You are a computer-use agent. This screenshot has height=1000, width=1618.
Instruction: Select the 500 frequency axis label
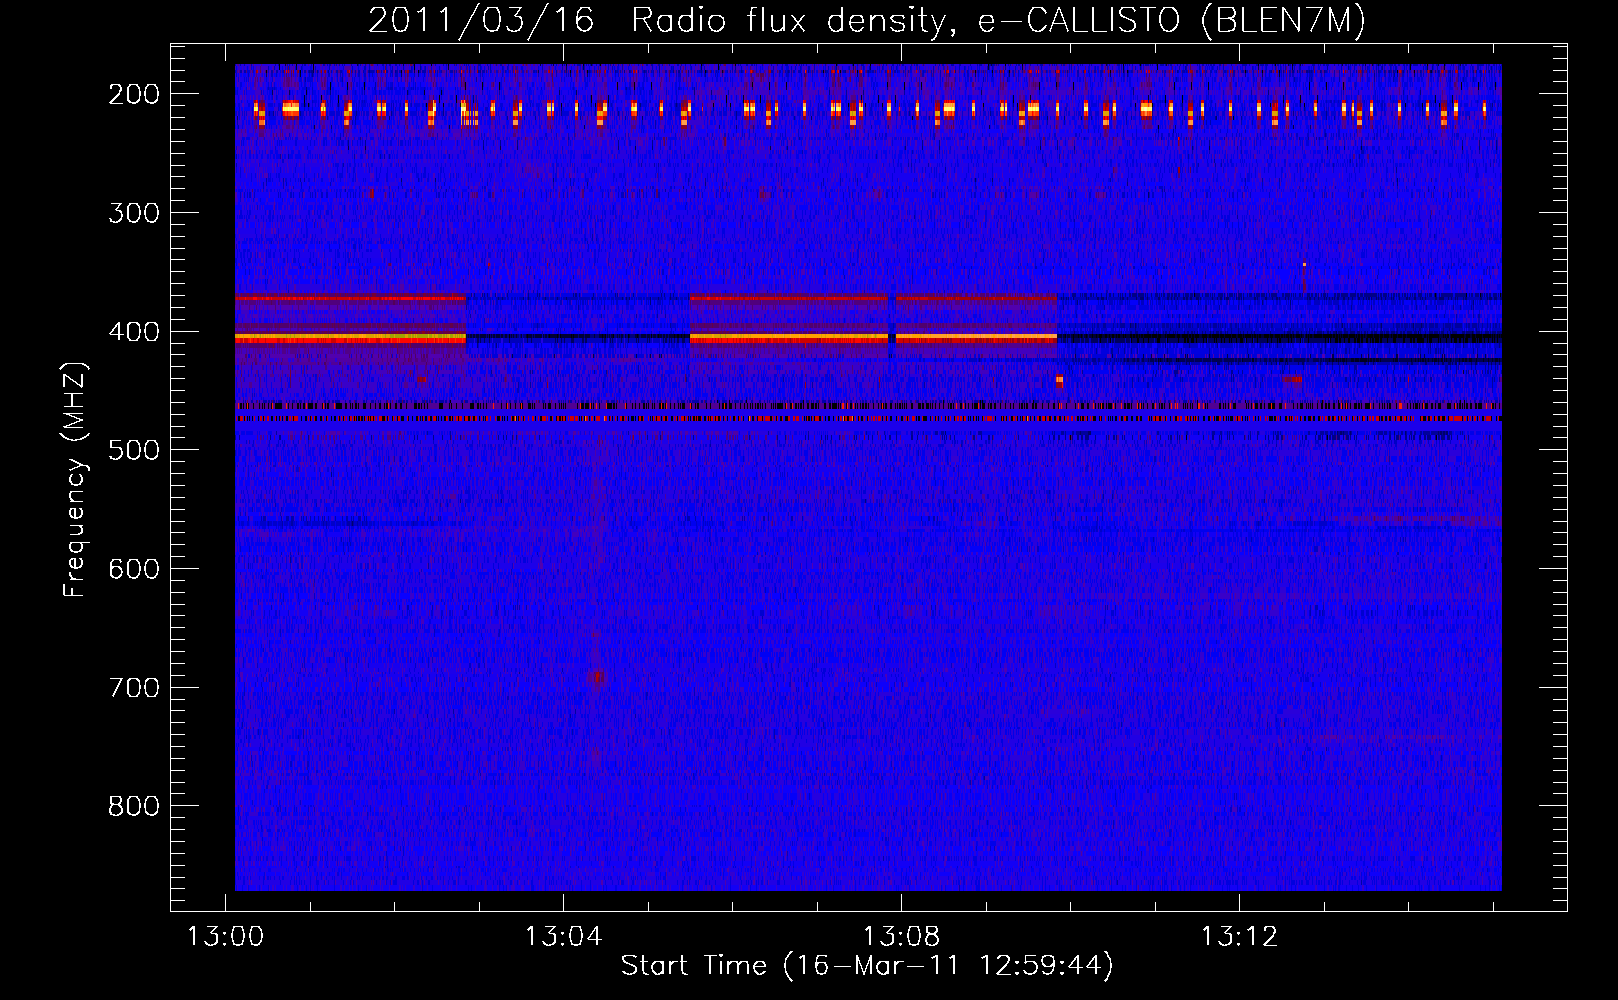134,450
